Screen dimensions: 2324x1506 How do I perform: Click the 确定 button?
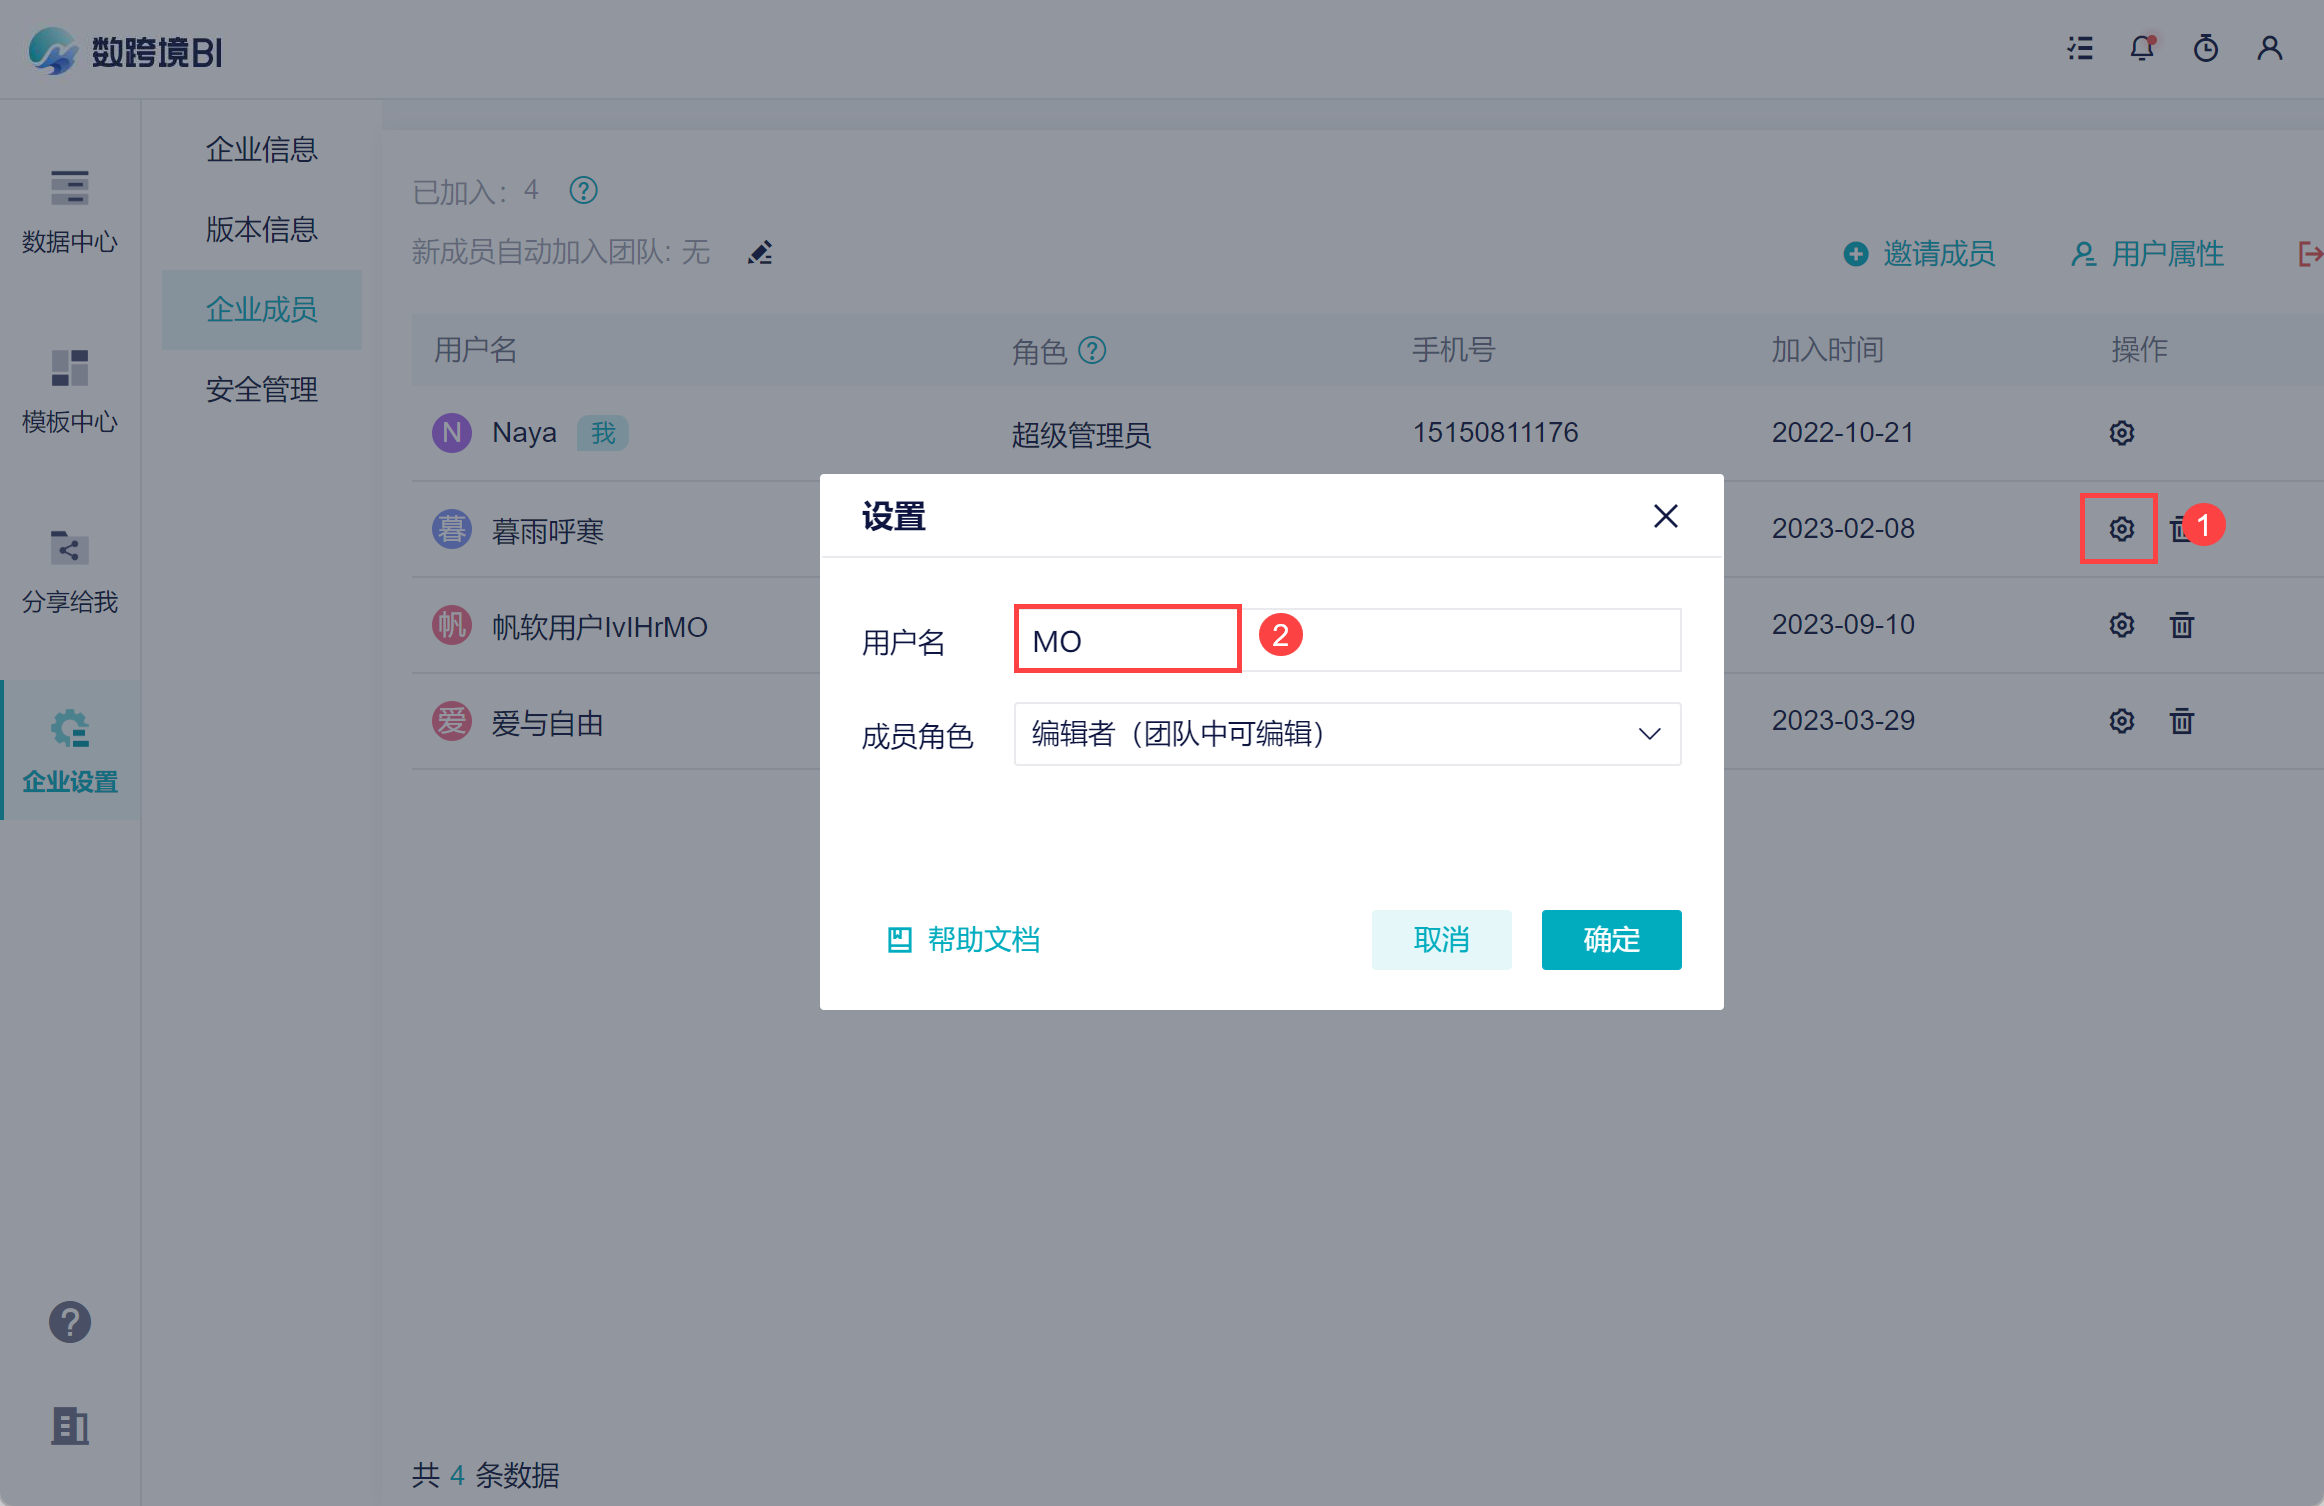coord(1611,940)
